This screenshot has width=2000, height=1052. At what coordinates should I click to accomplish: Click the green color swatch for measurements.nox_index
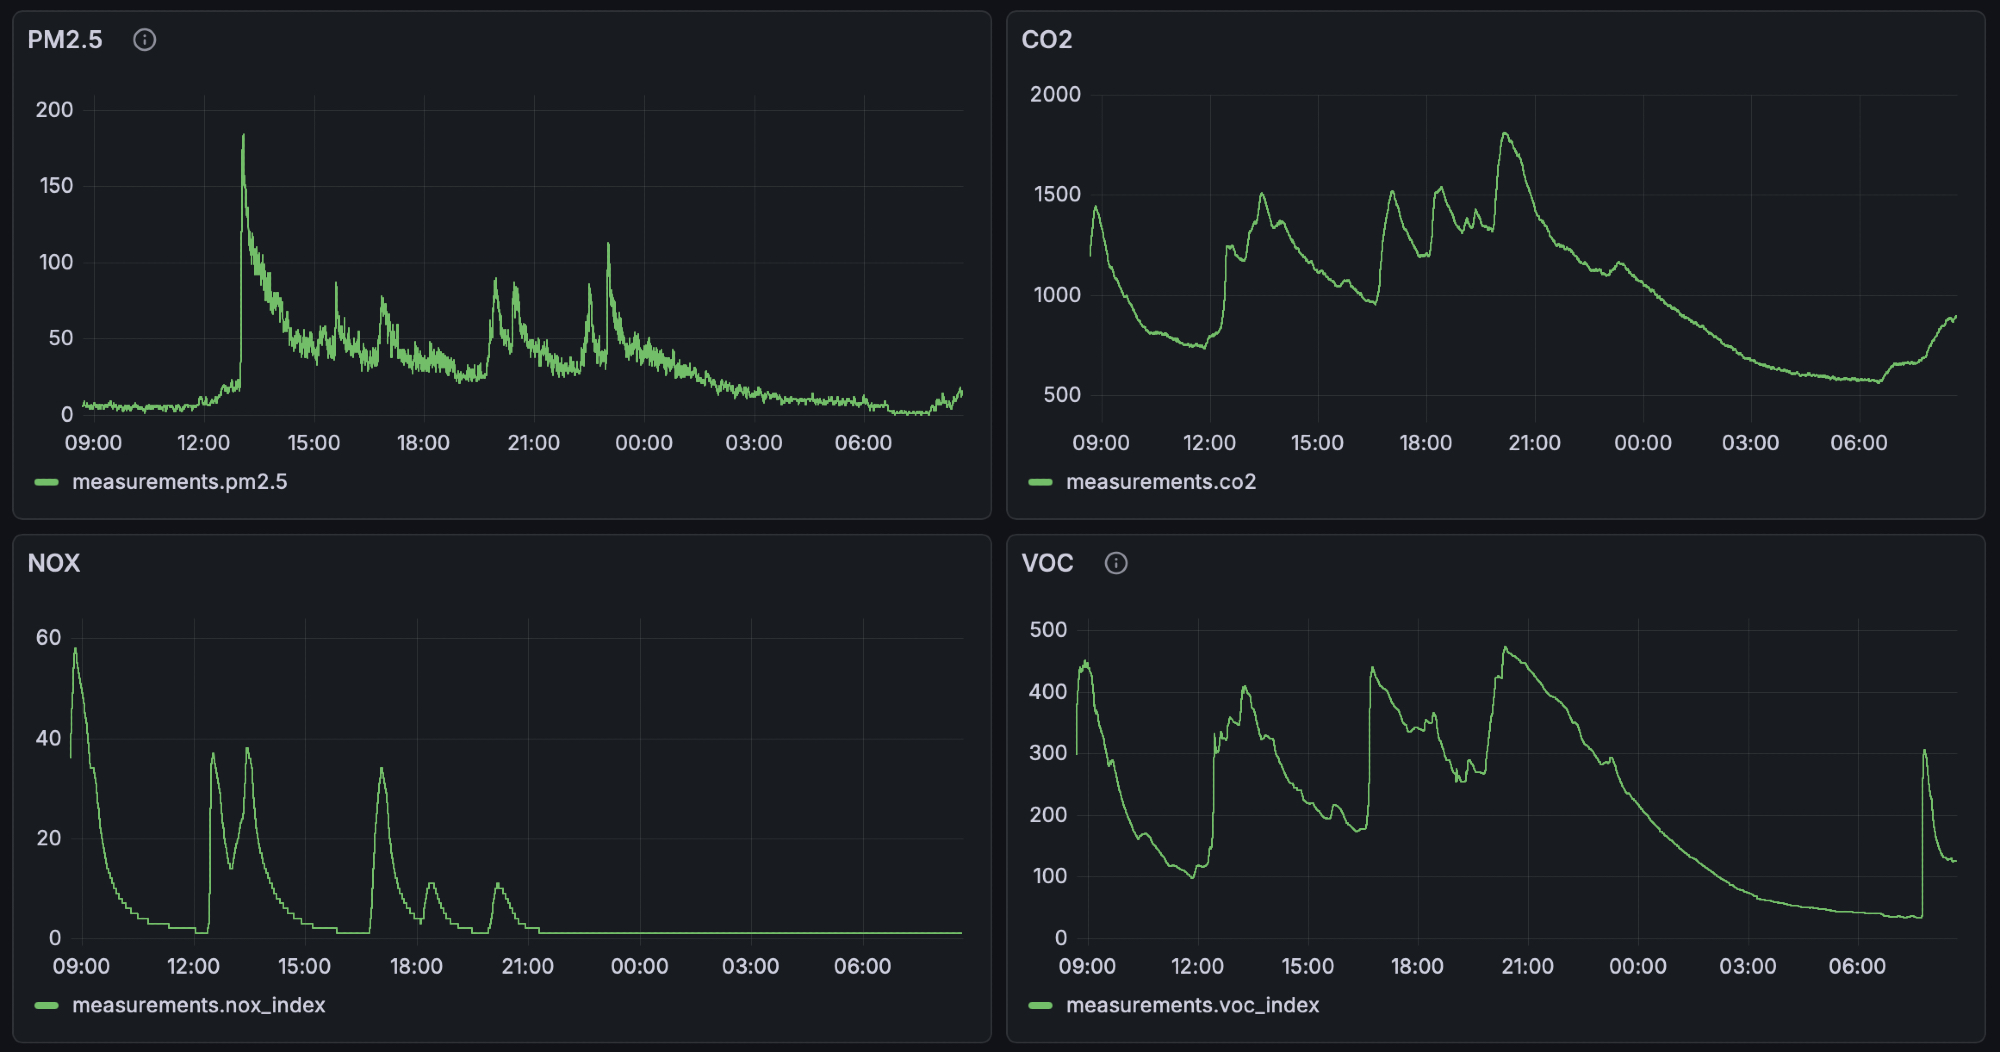47,1005
